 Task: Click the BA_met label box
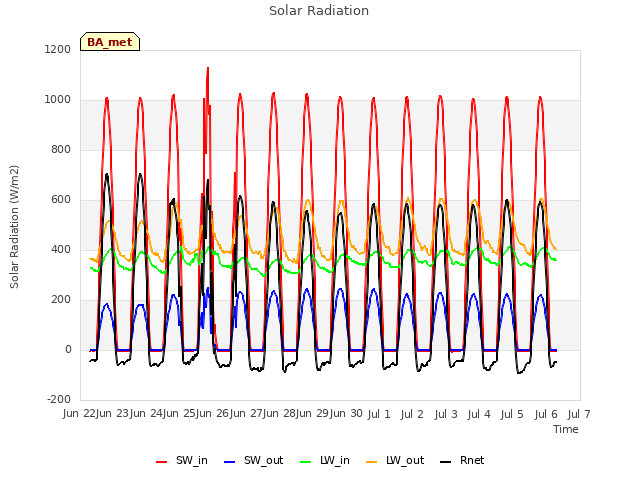tap(110, 42)
